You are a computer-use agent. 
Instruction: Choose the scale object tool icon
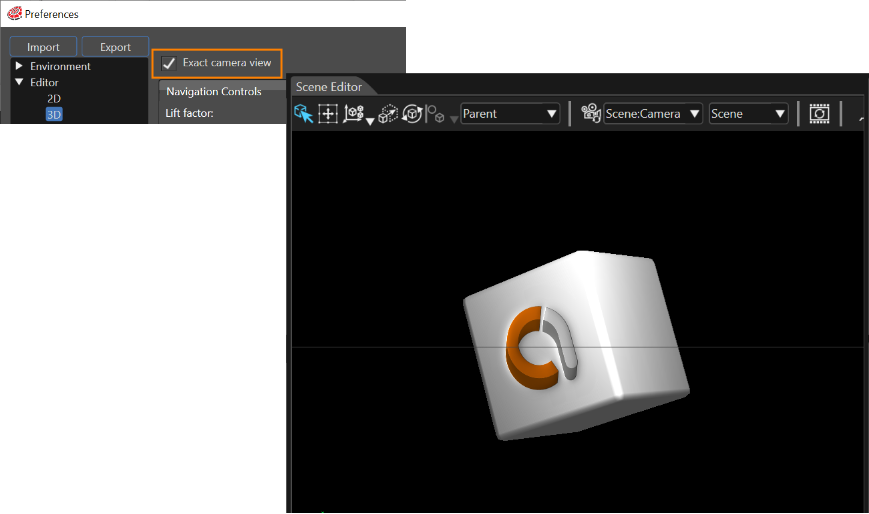click(387, 114)
